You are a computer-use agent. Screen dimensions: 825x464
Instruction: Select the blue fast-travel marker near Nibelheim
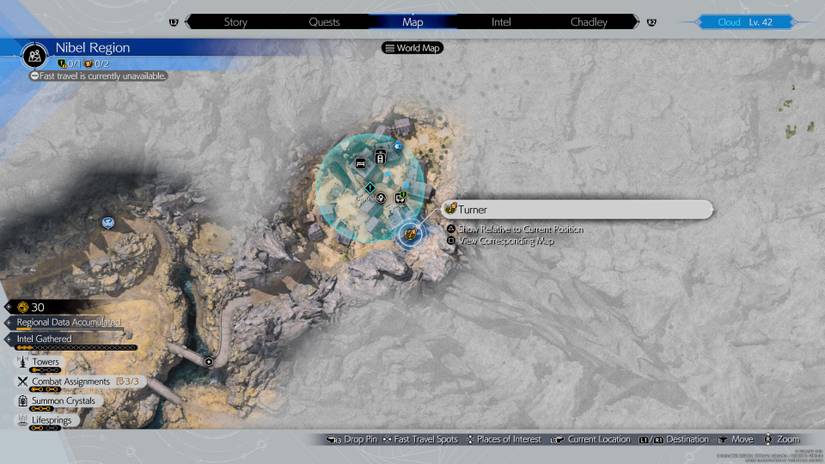point(397,146)
